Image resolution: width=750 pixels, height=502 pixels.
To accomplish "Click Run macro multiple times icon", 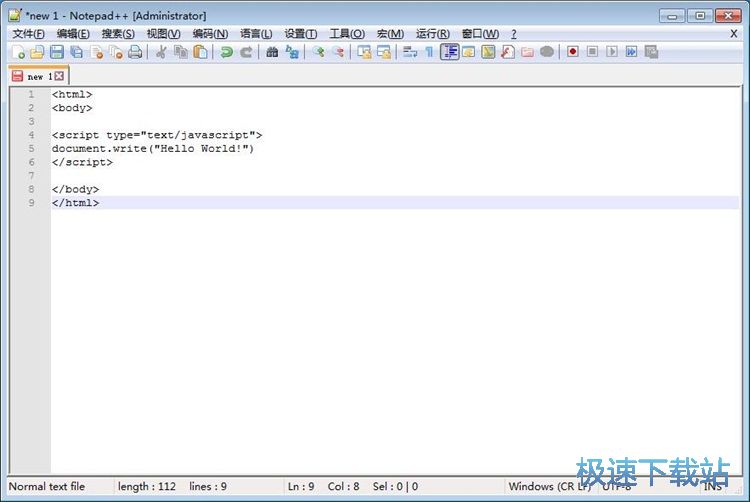I will tap(631, 52).
